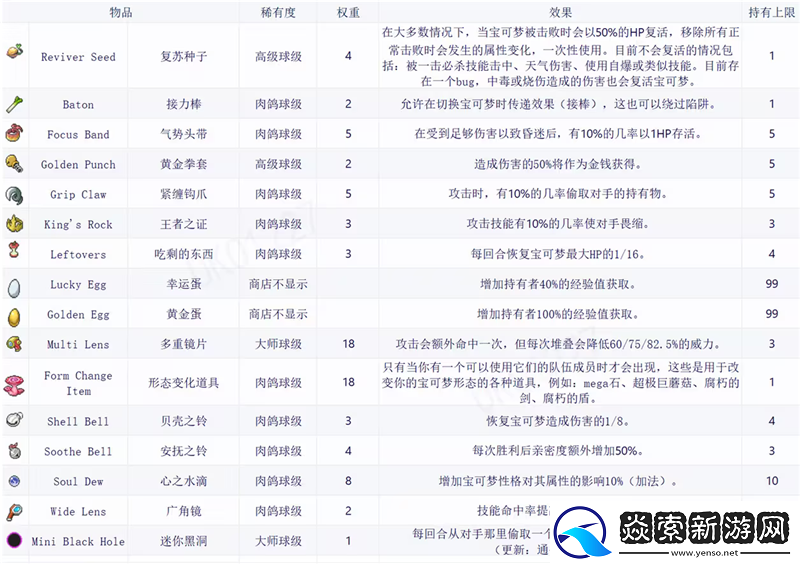Click the 'Grip Claw' name cell

coord(78,194)
